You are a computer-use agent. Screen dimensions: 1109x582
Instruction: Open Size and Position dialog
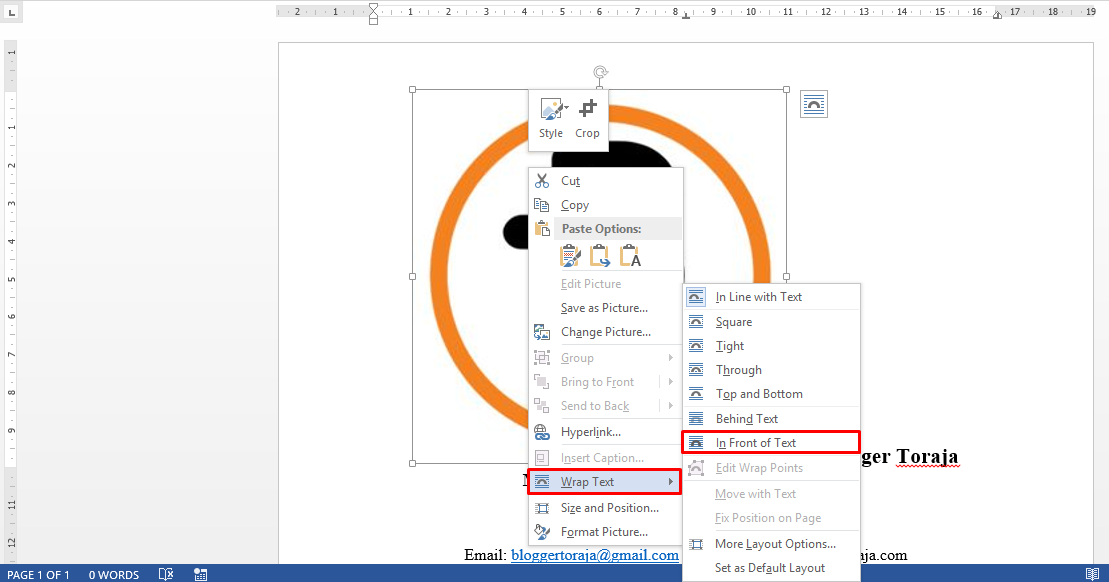(x=605, y=508)
